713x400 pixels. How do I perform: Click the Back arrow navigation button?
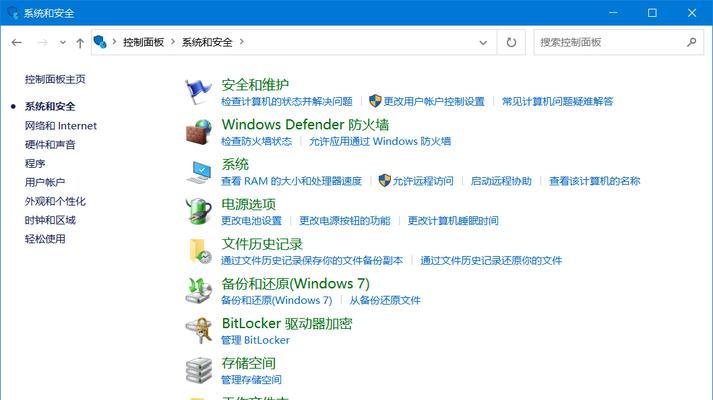coord(17,42)
